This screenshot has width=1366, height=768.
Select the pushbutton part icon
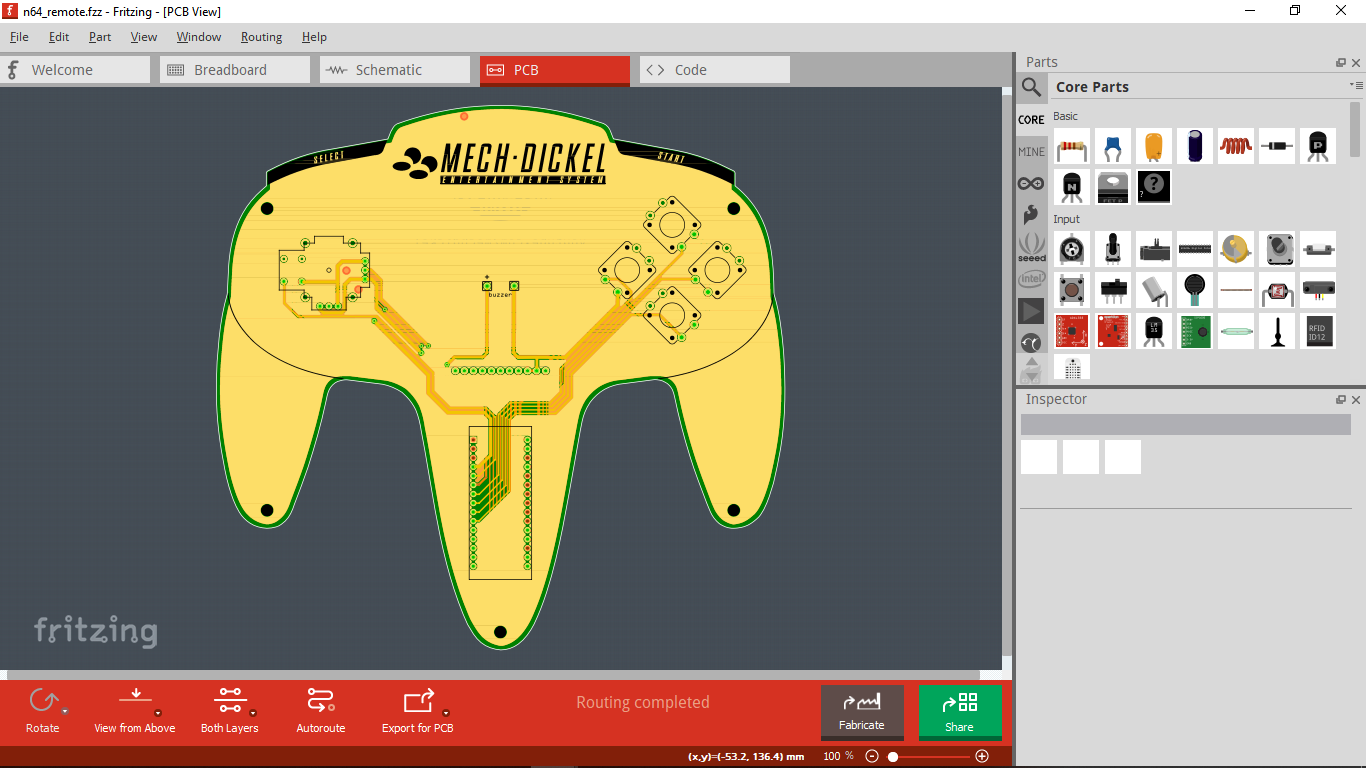click(1073, 290)
